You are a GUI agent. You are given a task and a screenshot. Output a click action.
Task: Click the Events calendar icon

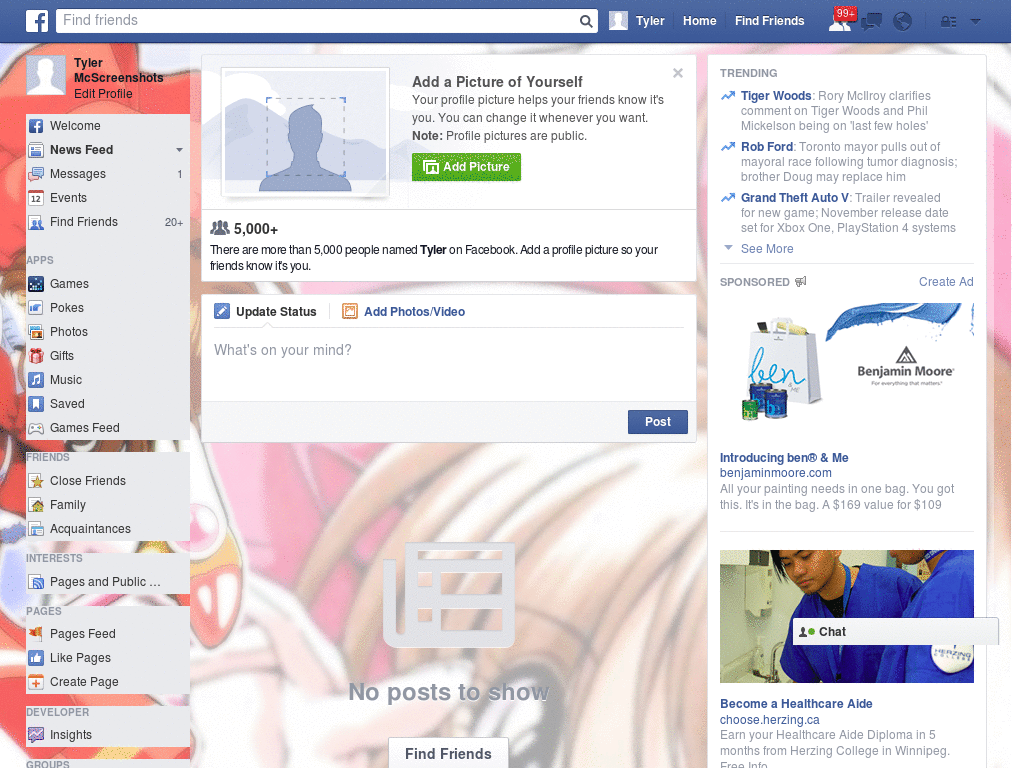[36, 198]
